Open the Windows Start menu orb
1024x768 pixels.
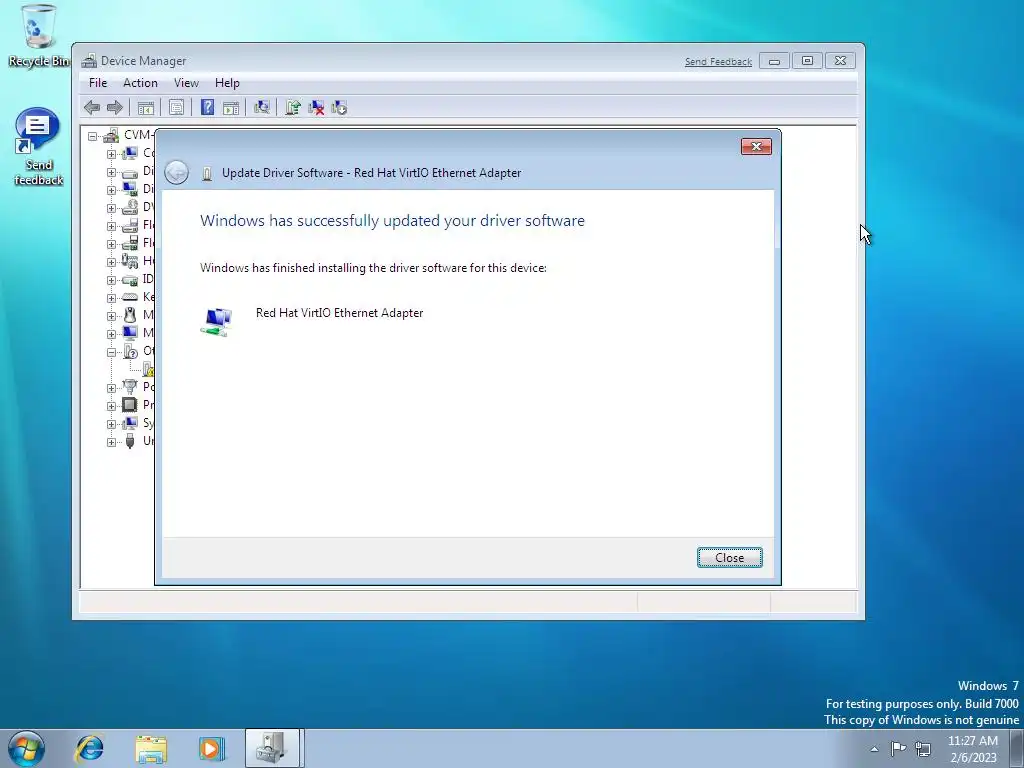point(27,748)
